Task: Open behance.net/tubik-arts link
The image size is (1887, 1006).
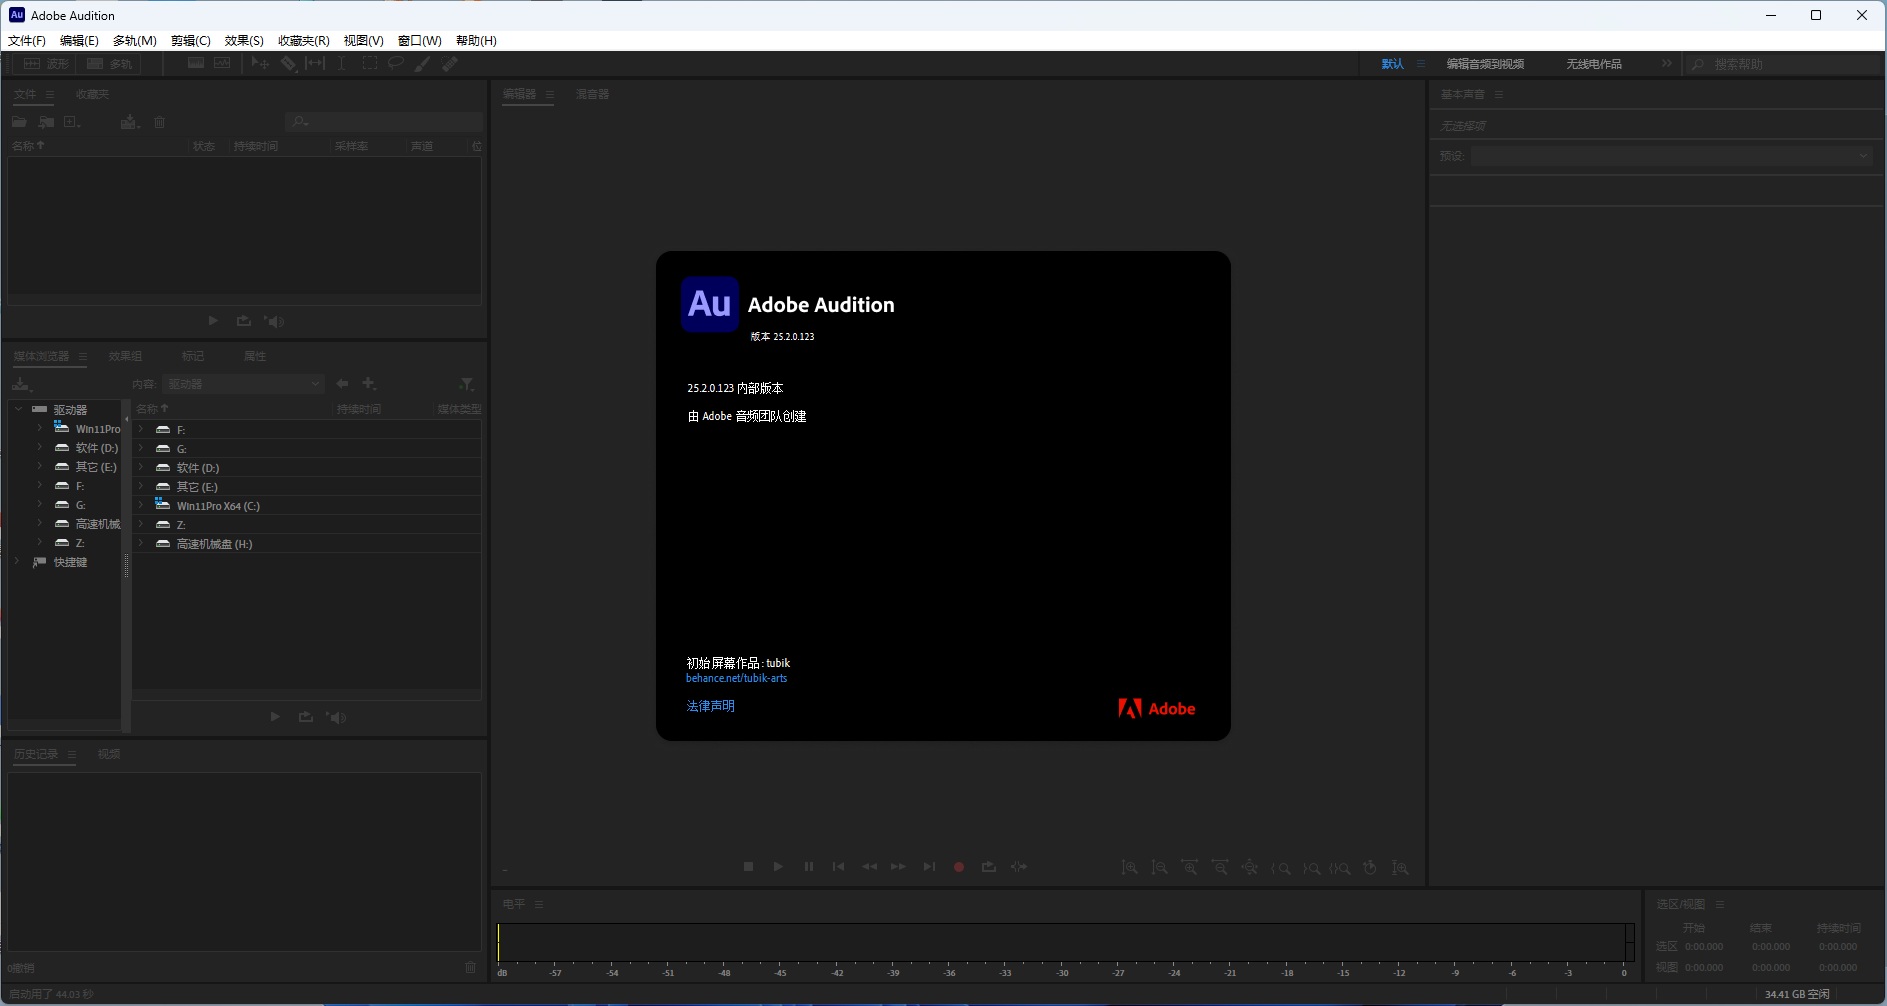Action: [736, 678]
